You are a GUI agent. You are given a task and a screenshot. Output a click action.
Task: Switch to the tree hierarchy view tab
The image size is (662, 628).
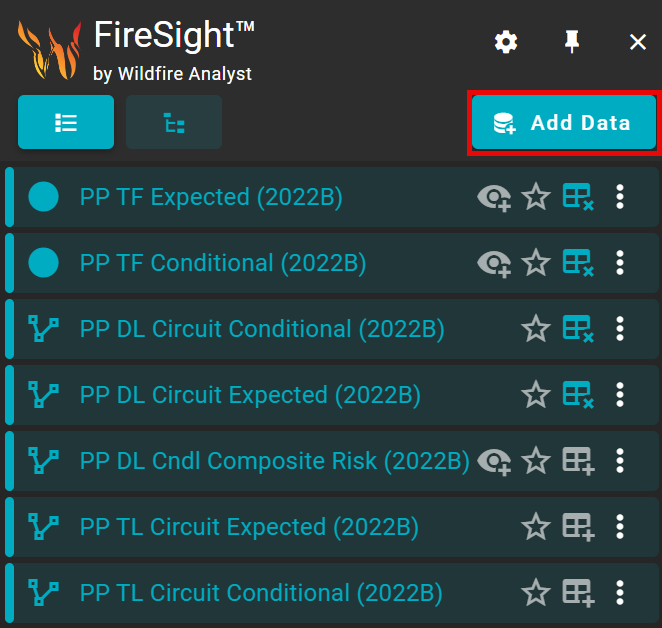[174, 123]
